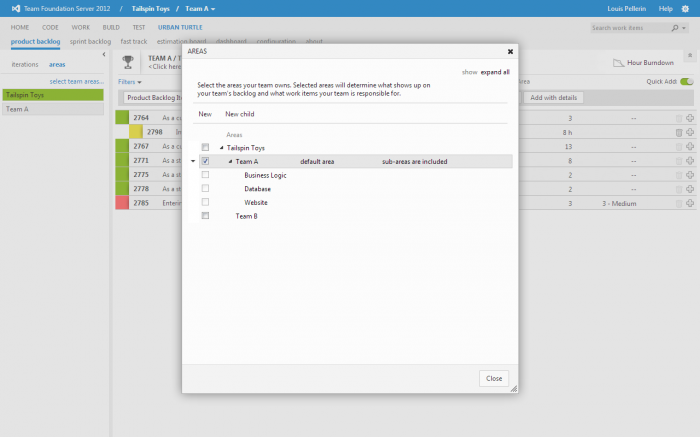Click plus icon on the 3 - Medium row

click(x=690, y=203)
